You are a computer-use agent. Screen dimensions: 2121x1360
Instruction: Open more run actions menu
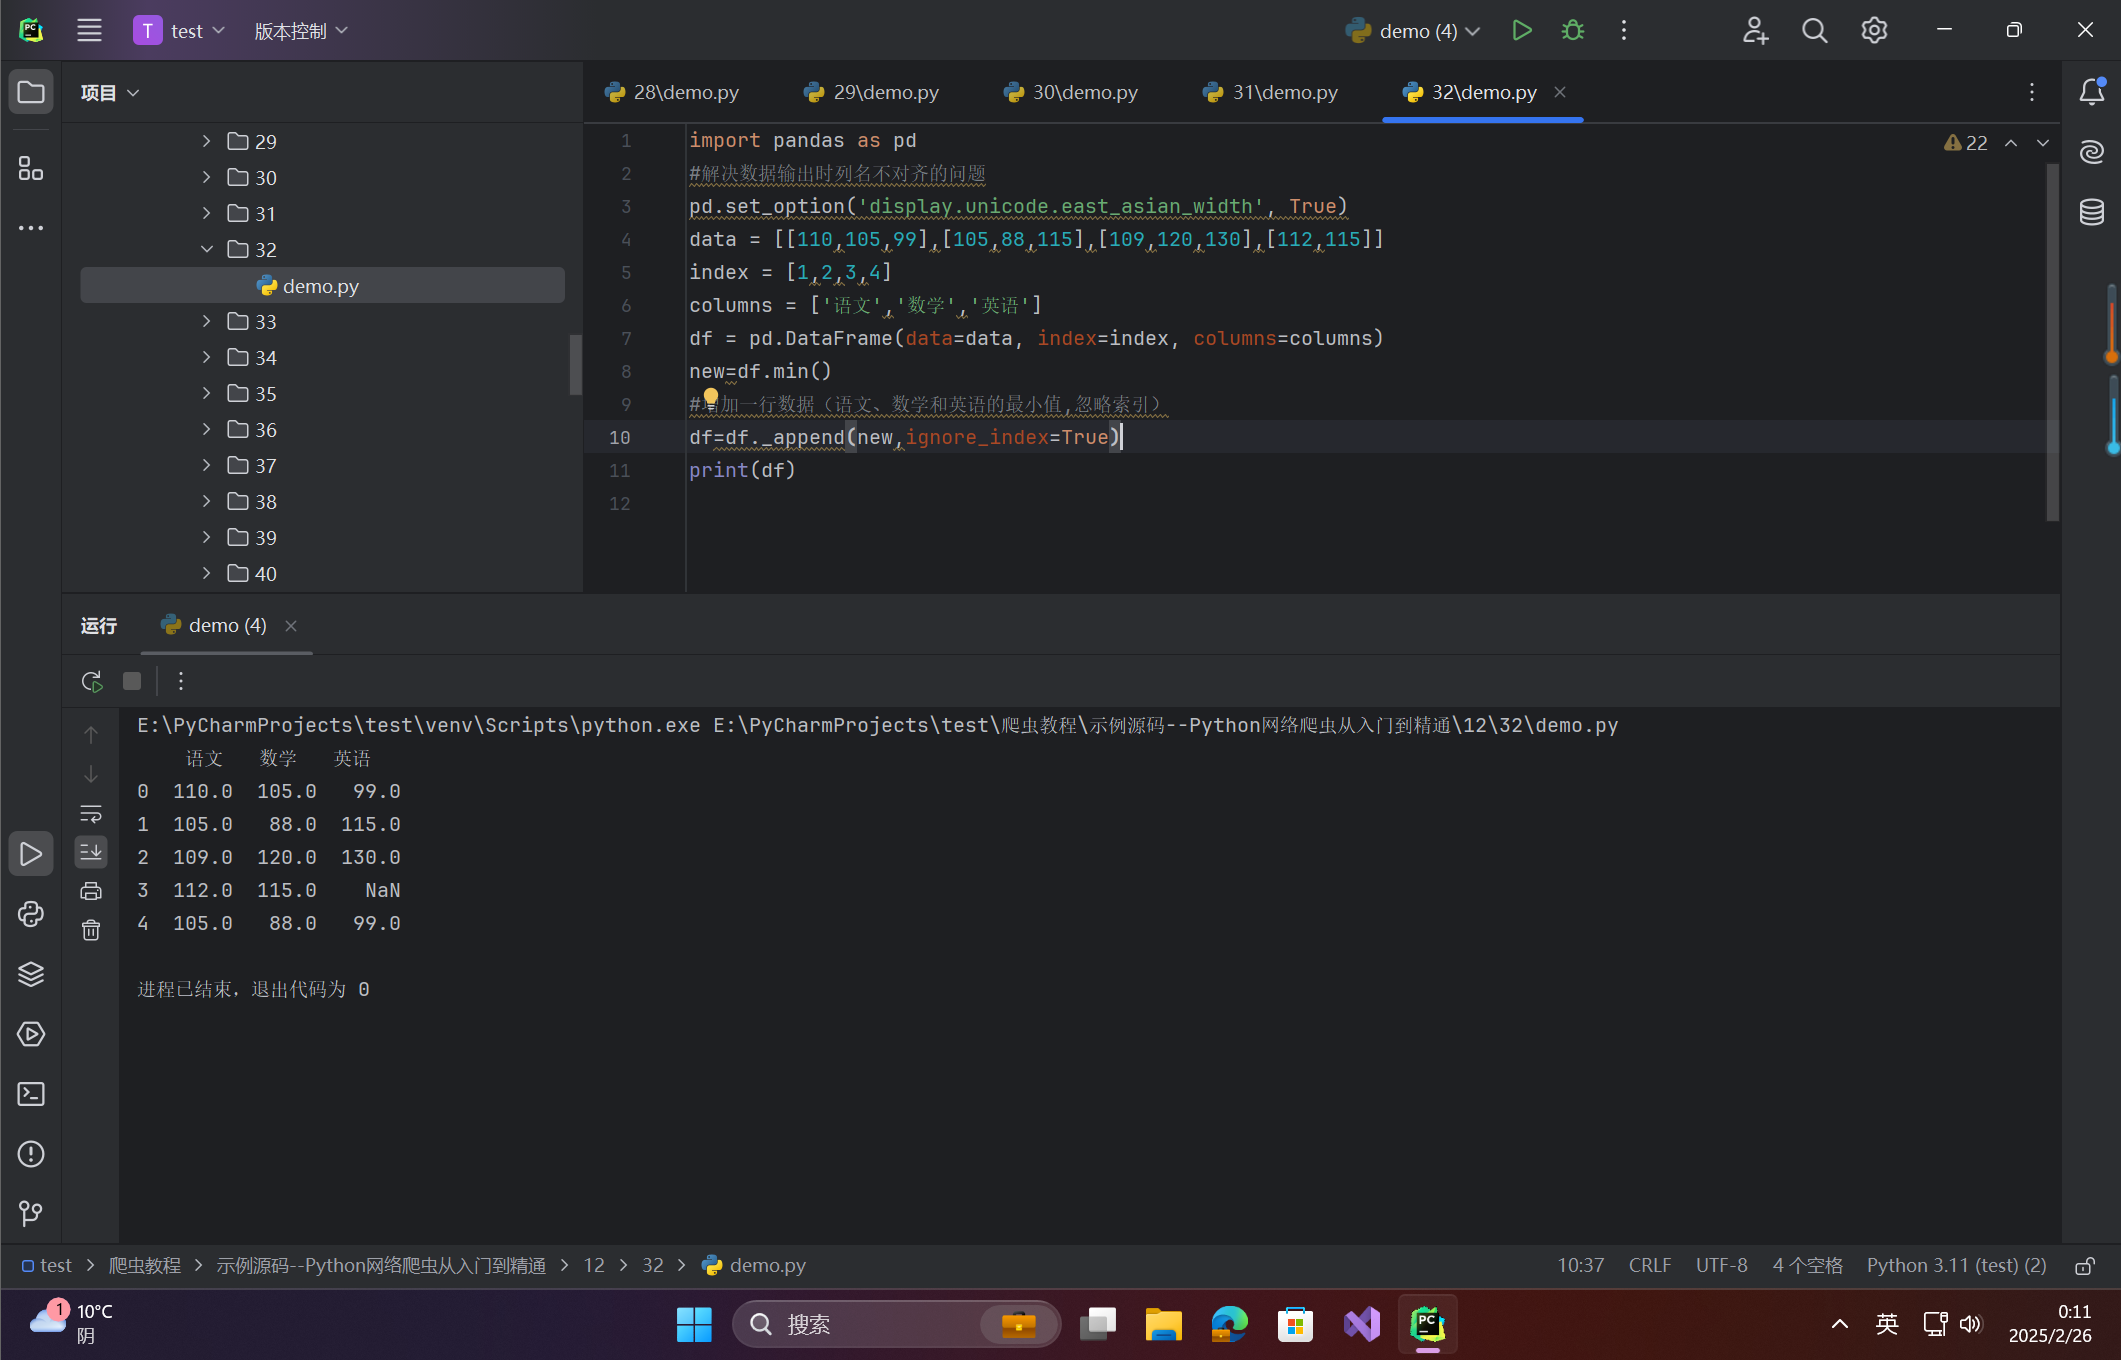click(1624, 30)
